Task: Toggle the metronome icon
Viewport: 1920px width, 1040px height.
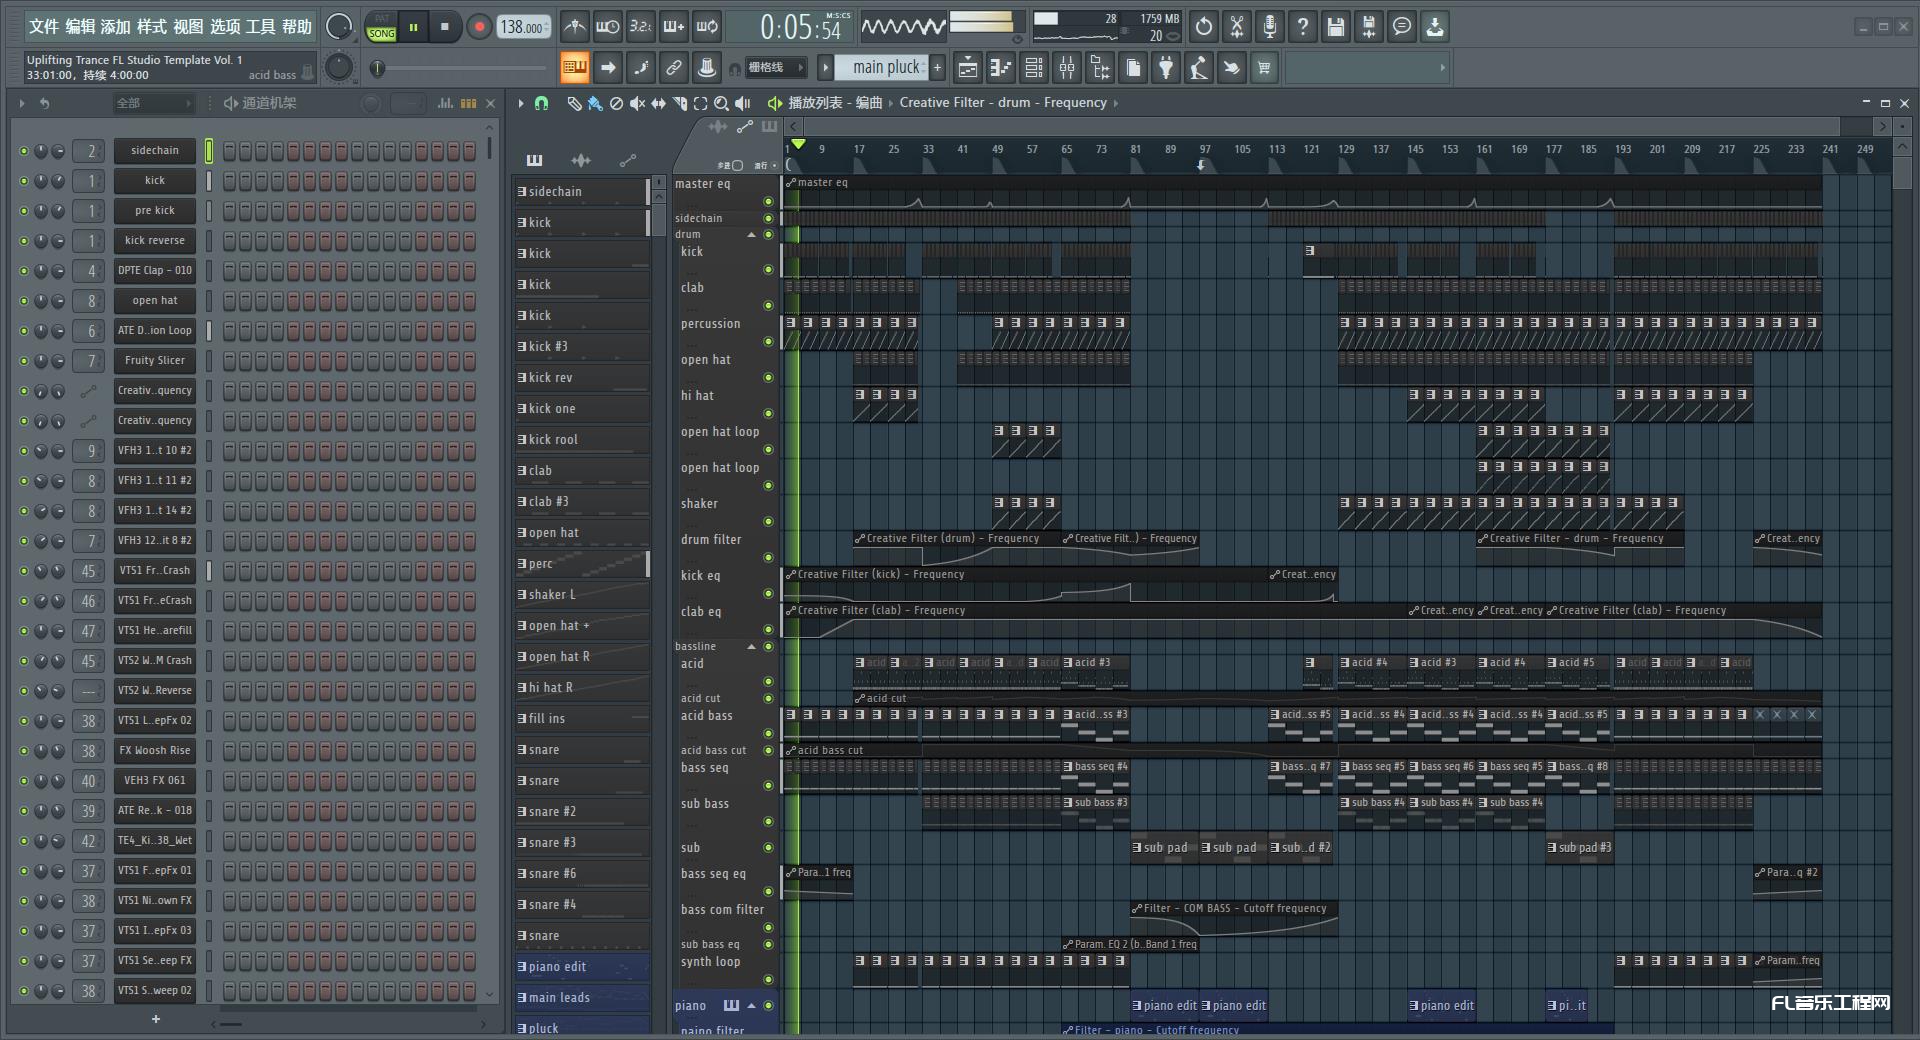Action: click(x=574, y=27)
